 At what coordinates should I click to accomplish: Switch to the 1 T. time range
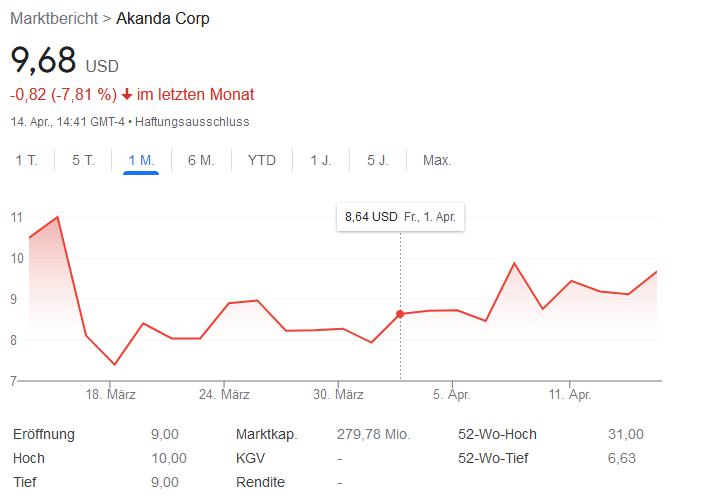[26, 160]
